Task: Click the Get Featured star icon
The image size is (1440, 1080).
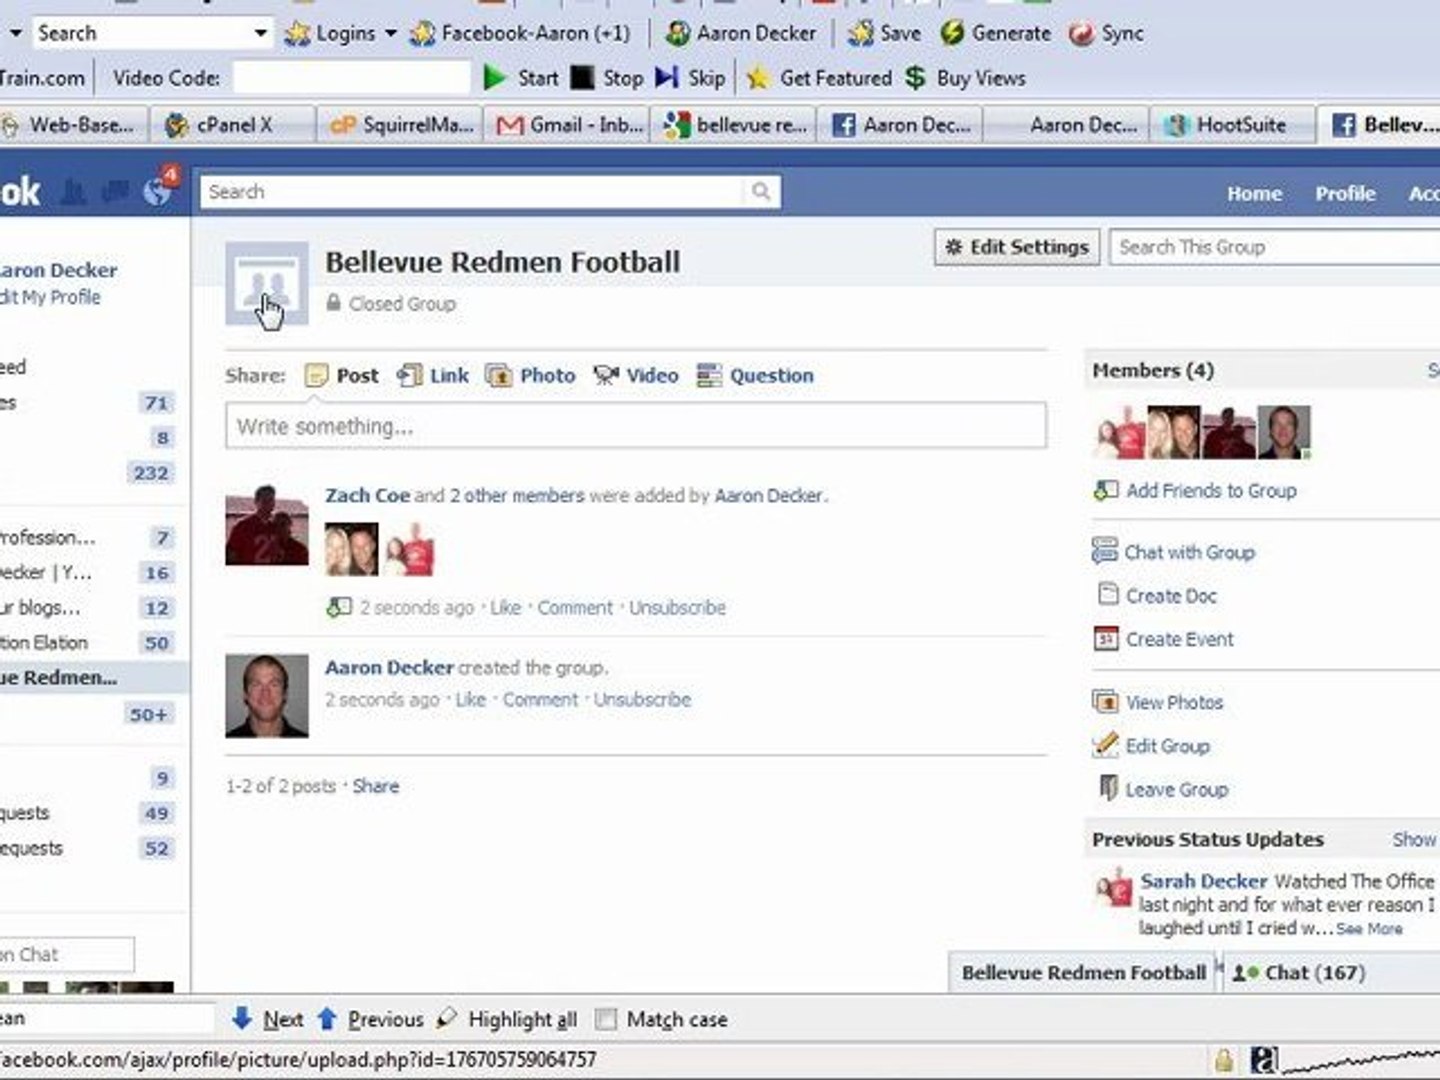Action: (x=758, y=77)
